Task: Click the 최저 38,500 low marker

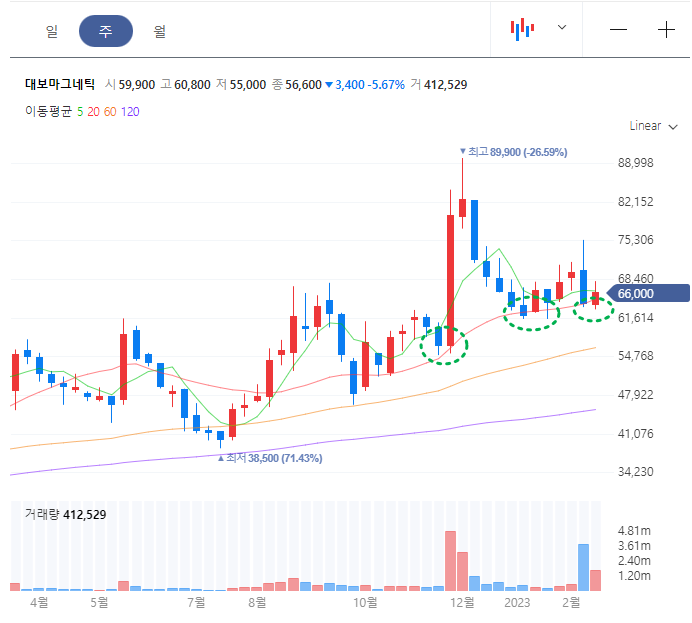Action: (x=270, y=458)
